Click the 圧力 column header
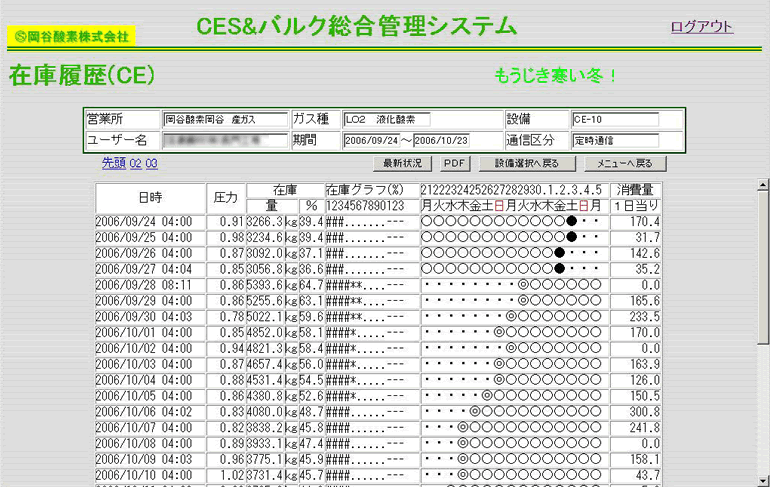The height and width of the screenshot is (489, 770). 225,198
